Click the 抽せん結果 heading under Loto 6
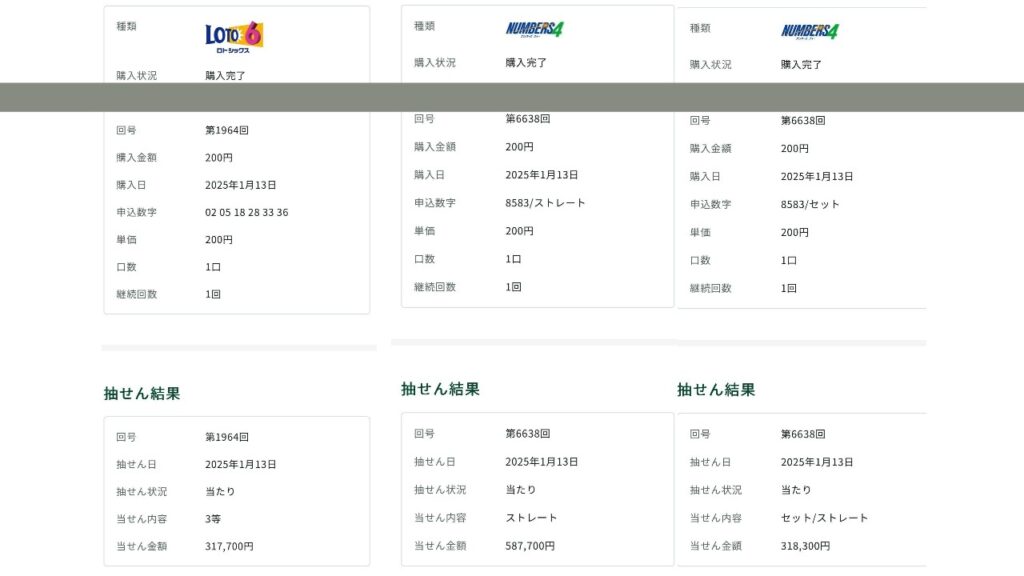1024x576 pixels. tap(142, 393)
